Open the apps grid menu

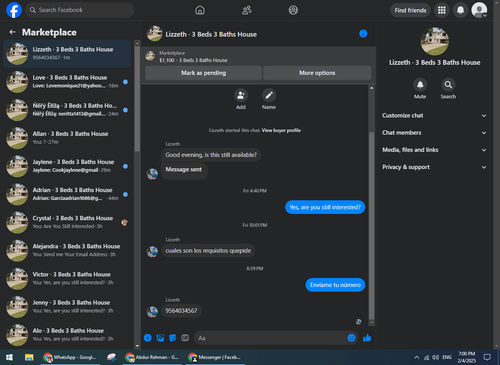coord(442,10)
